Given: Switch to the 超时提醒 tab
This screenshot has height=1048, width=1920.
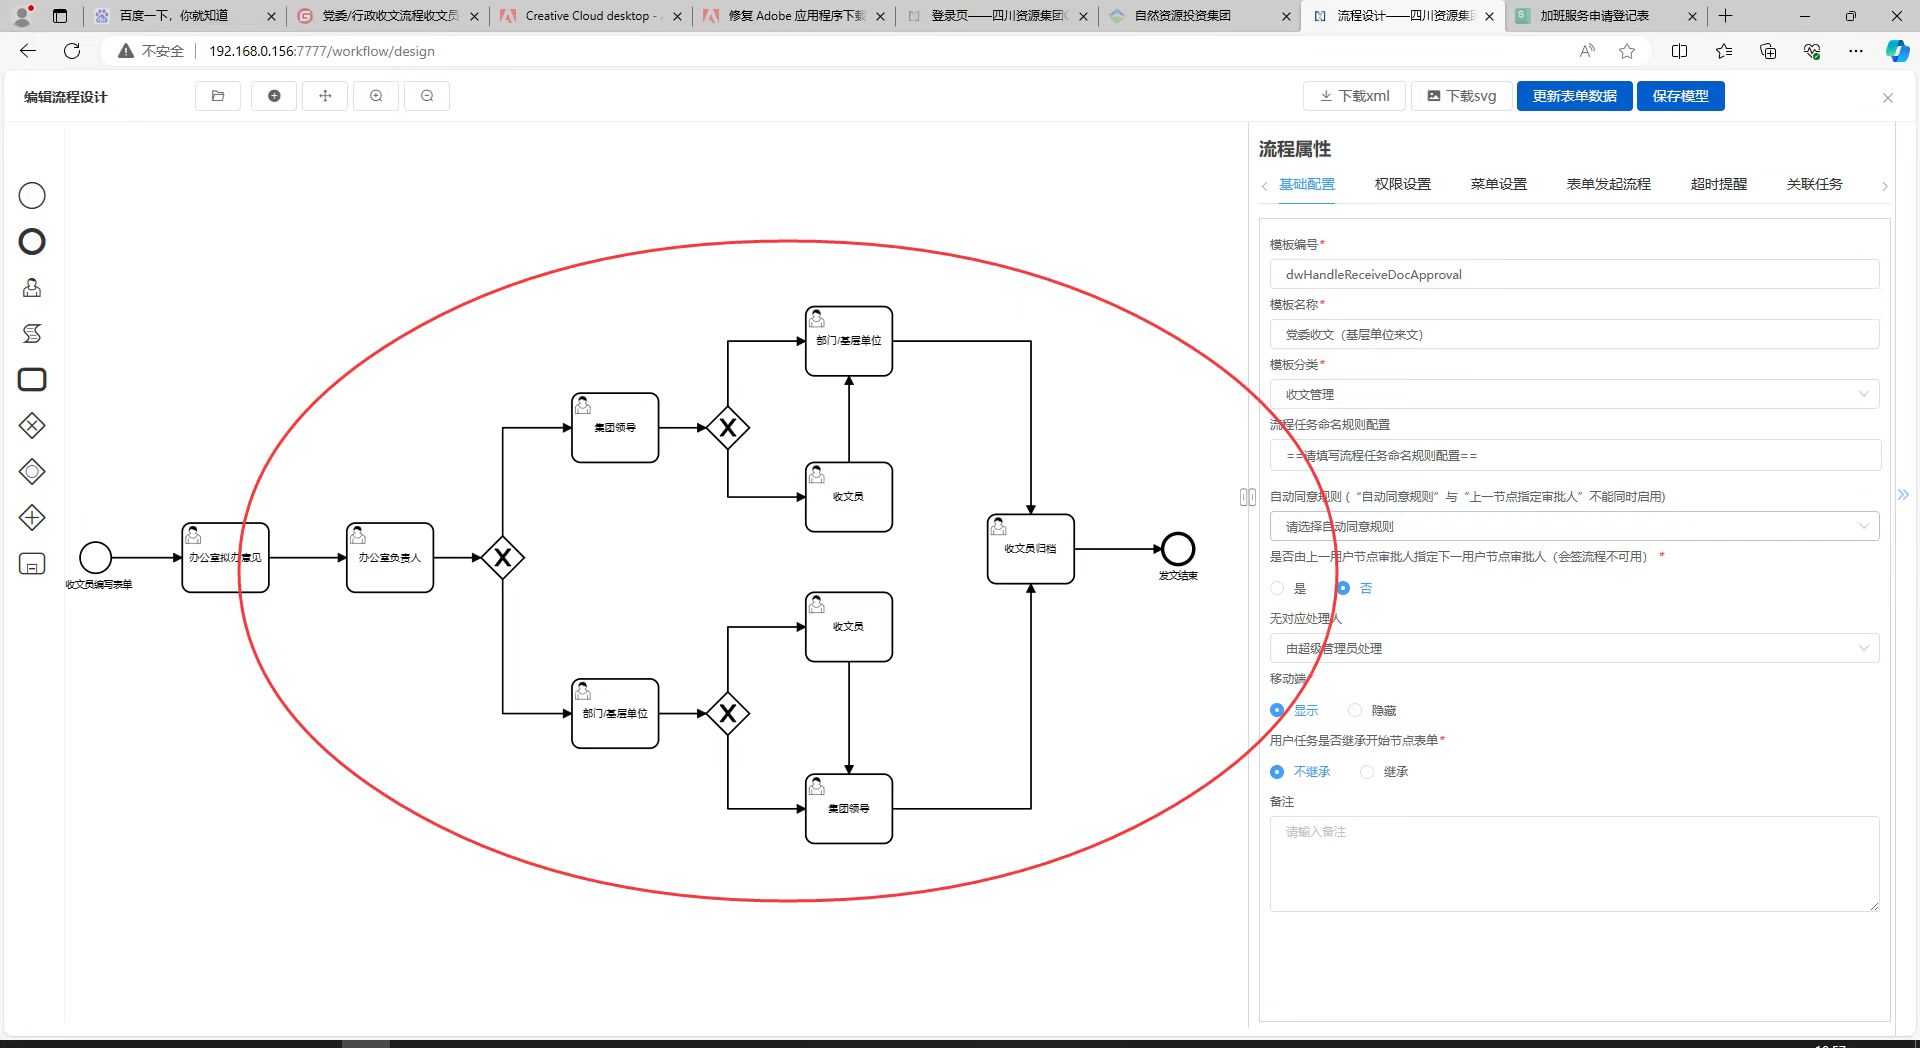Looking at the screenshot, I should [x=1718, y=184].
